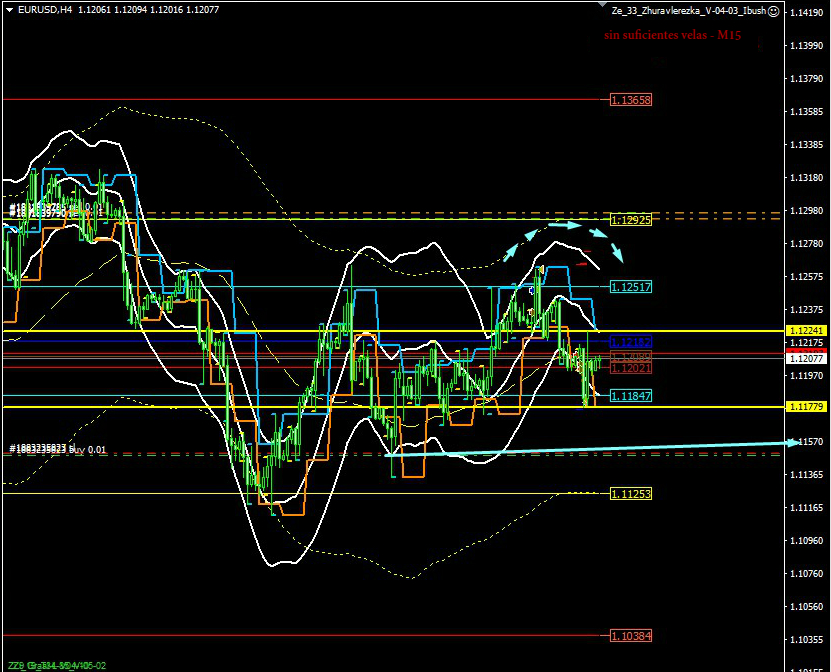Click the cyan 1.12517 price label
Viewport: 831px width, 672px height.
click(x=631, y=287)
